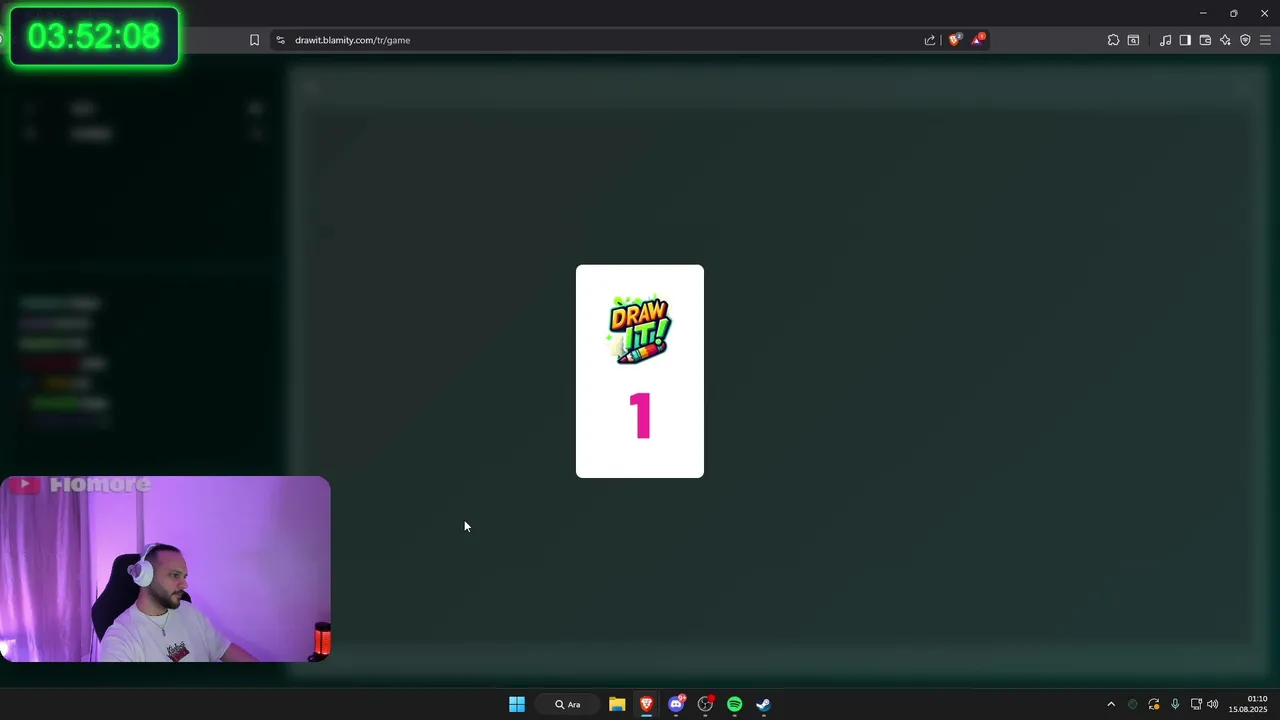Open File Explorer from the taskbar
Image resolution: width=1280 pixels, height=720 pixels.
(617, 704)
